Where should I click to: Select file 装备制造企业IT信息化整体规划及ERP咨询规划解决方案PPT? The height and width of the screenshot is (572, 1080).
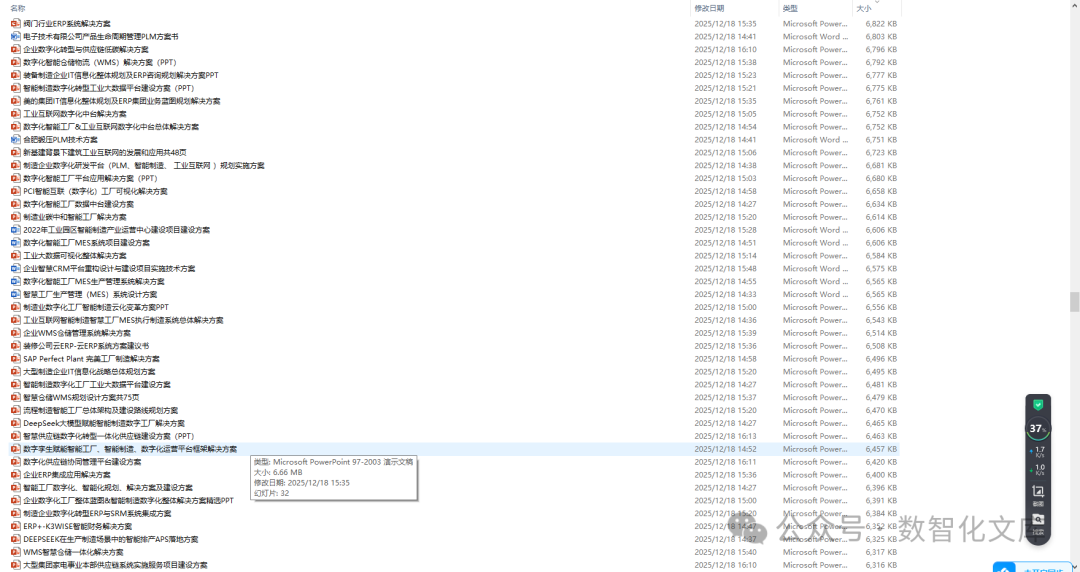pyautogui.click(x=121, y=75)
